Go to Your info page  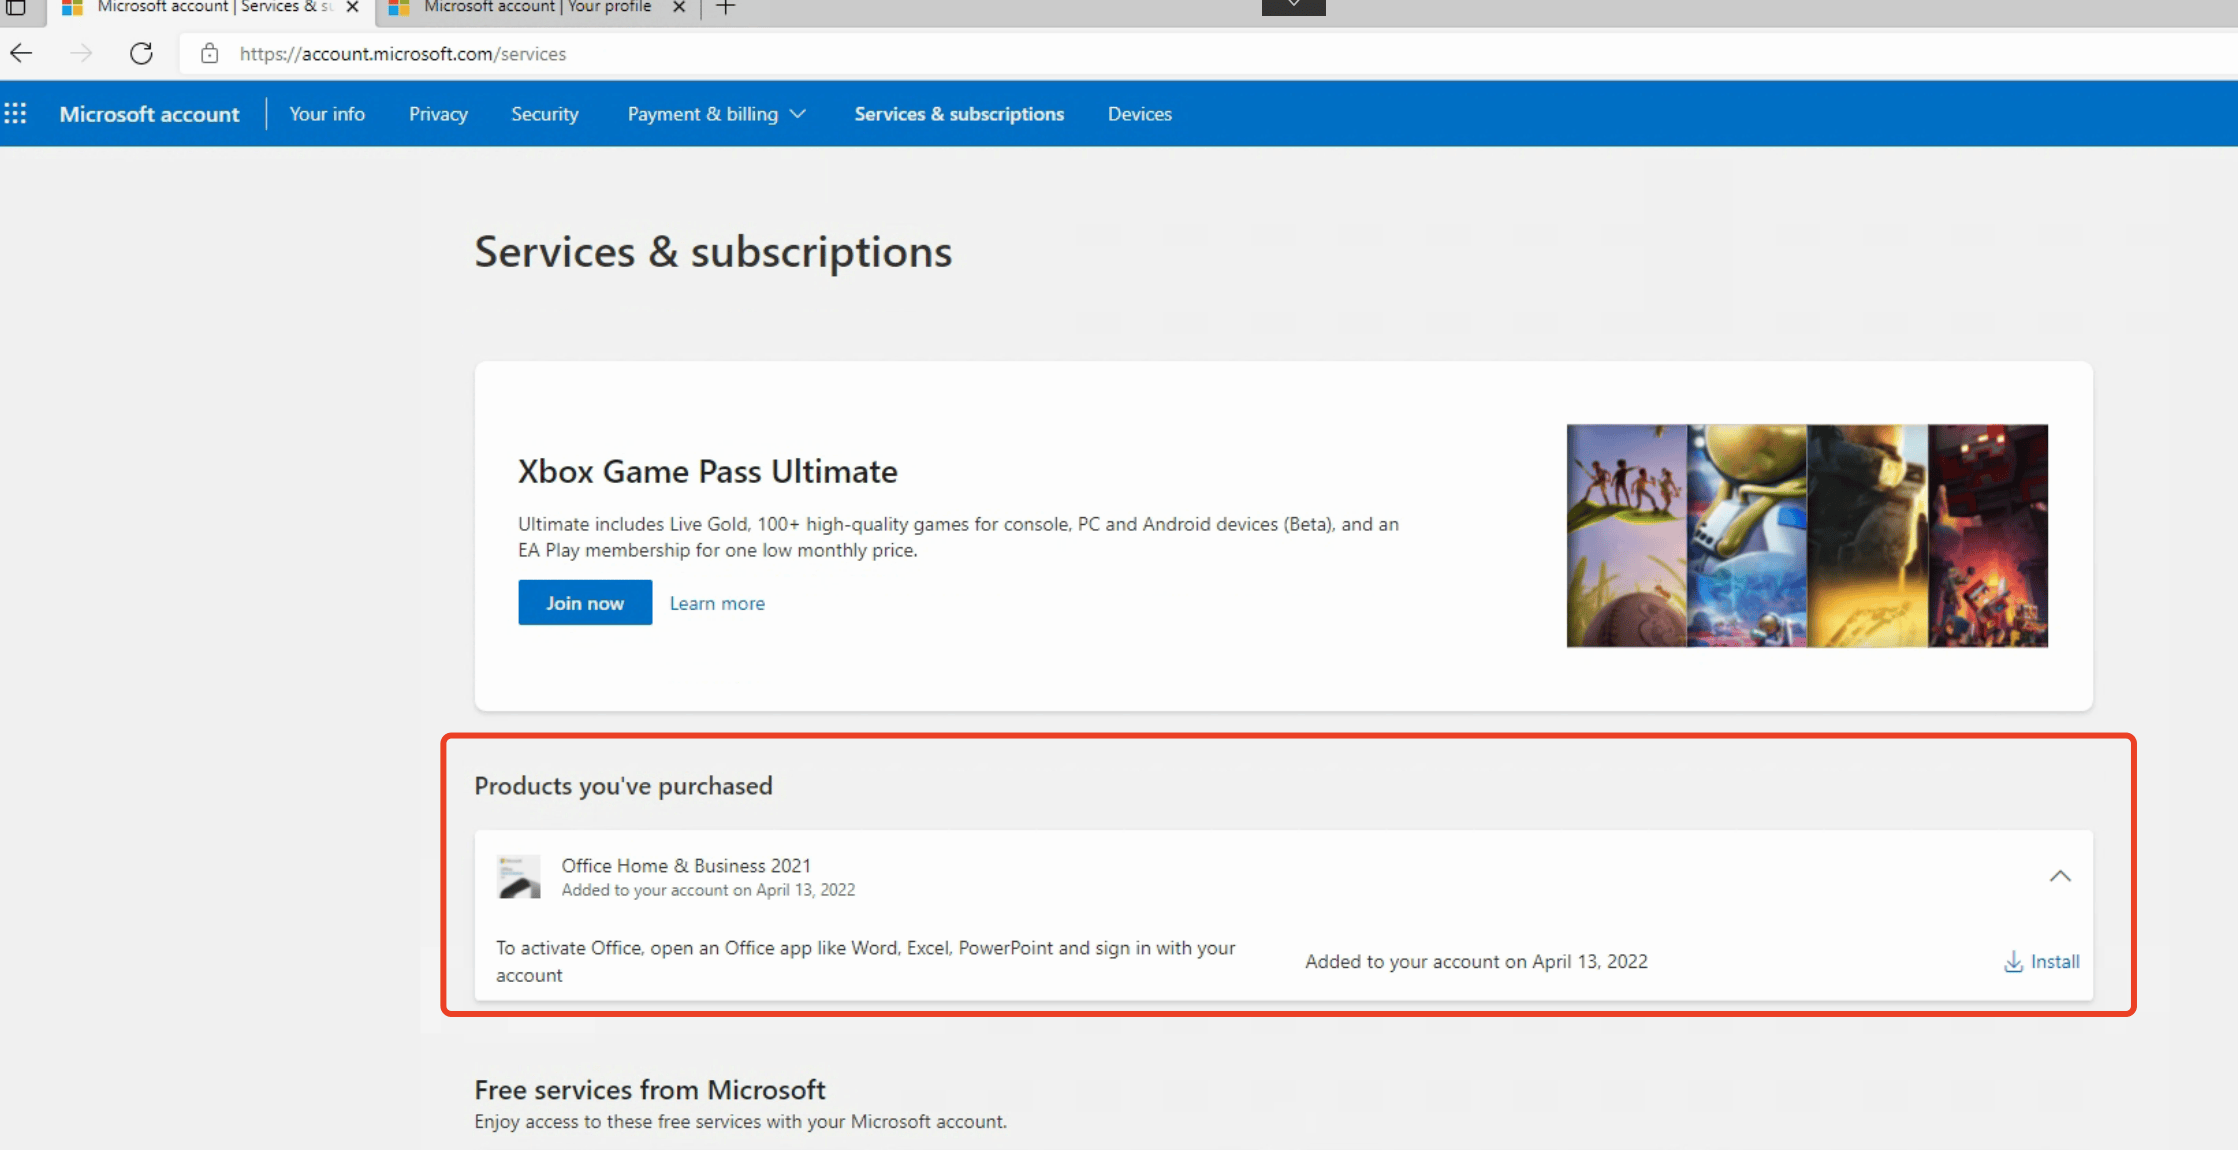(x=327, y=114)
